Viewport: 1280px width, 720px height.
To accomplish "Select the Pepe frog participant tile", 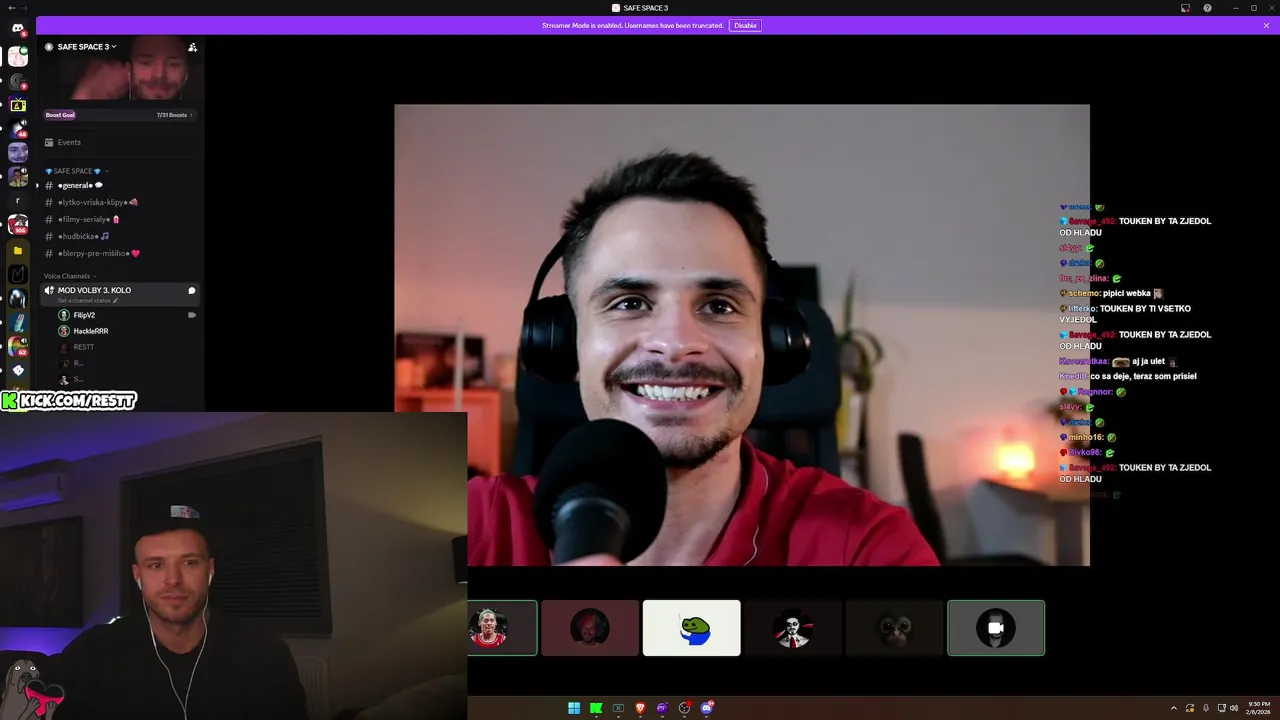I will [x=692, y=628].
